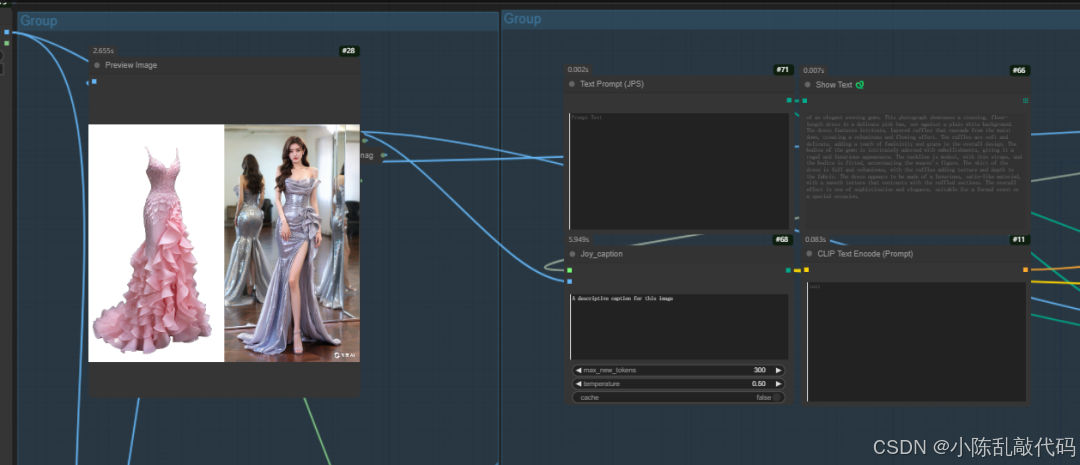This screenshot has height=465, width=1080.
Task: Click the grid-shaped output port on Show Text
Action: tap(1026, 101)
